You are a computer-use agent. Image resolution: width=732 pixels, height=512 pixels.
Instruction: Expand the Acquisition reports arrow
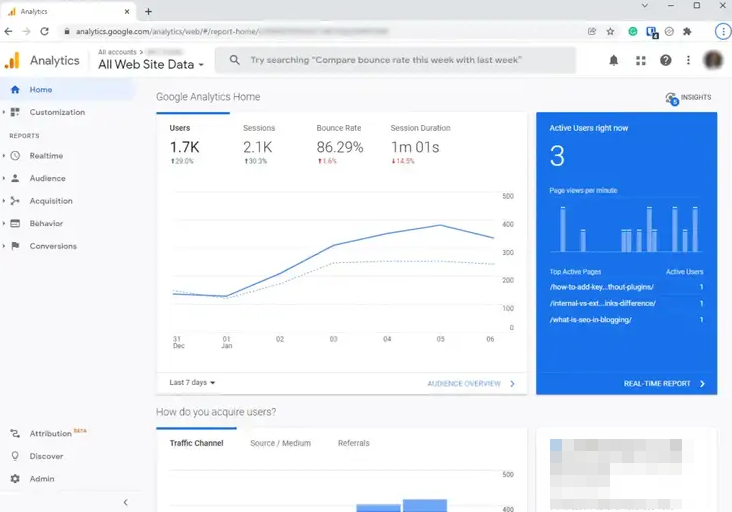pos(4,201)
